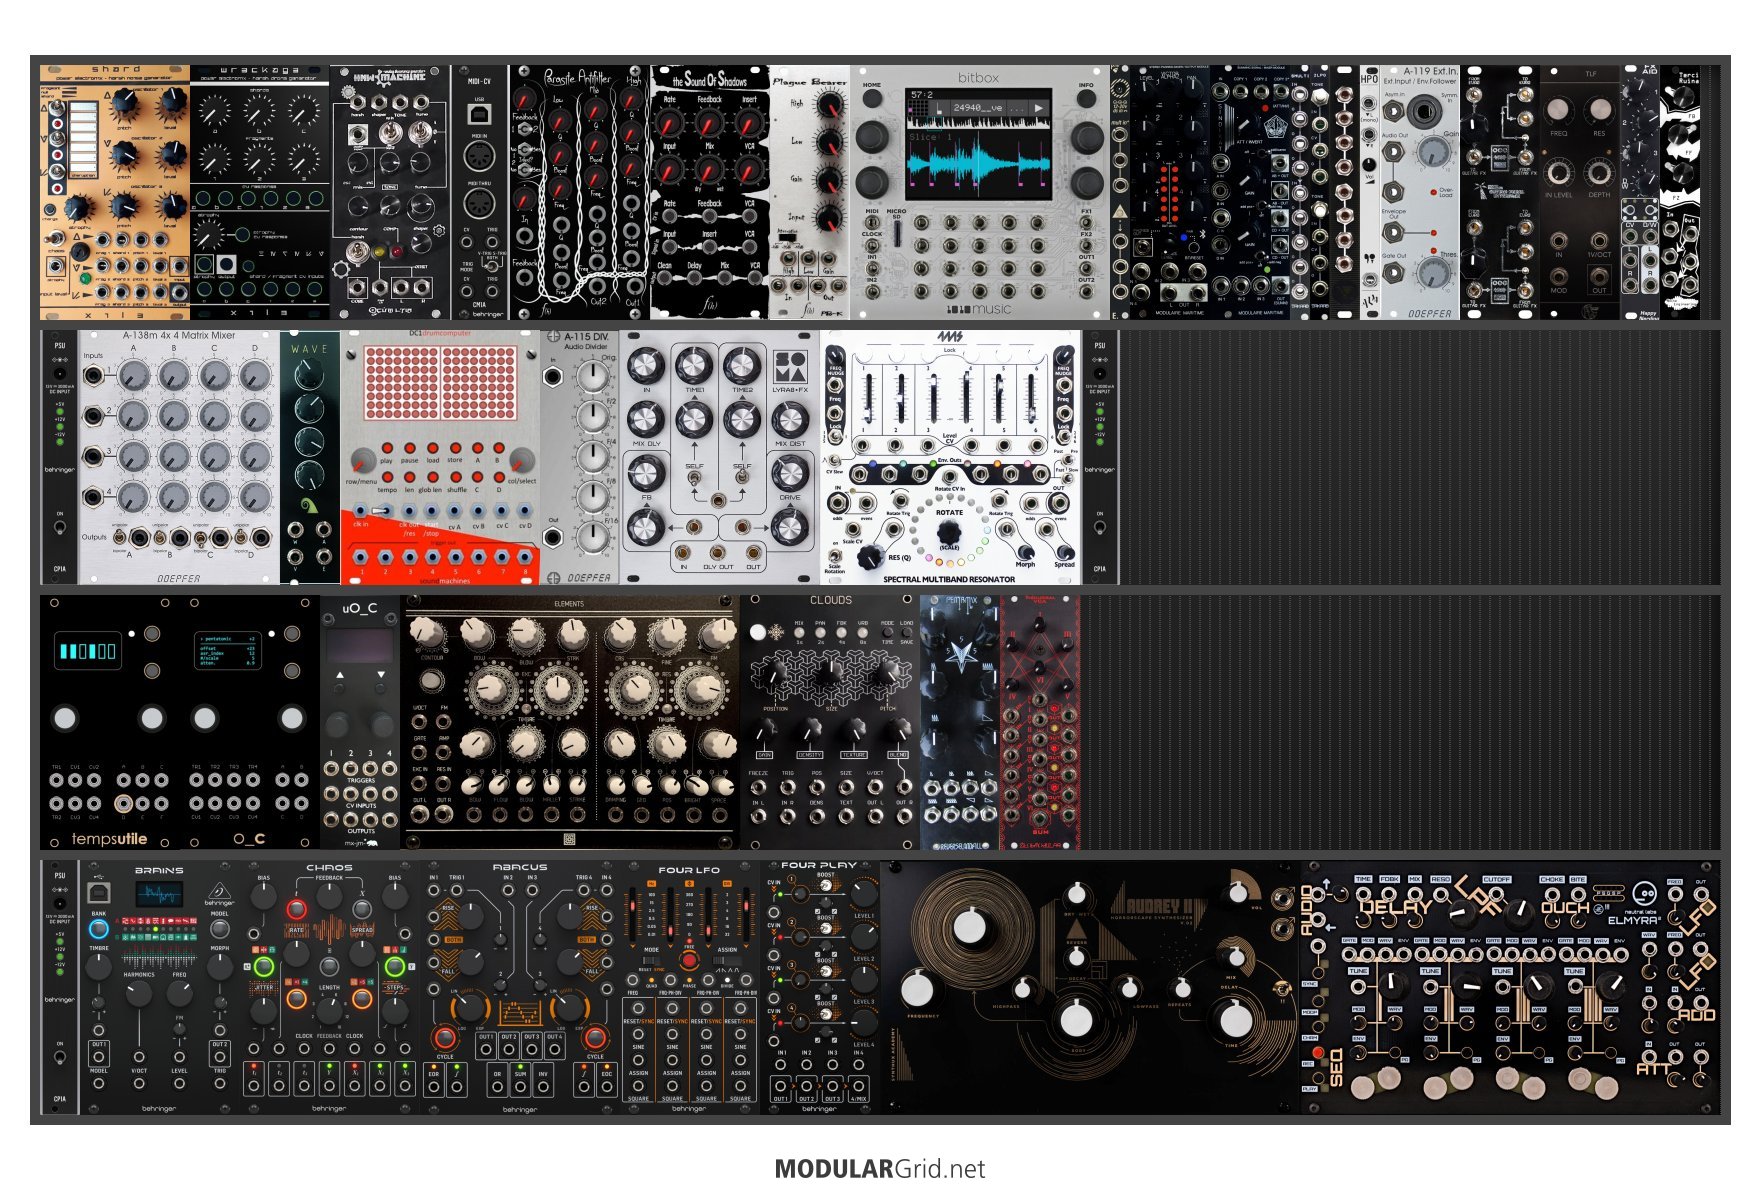Image resolution: width=1761 pixels, height=1190 pixels.
Task: Click the Micro SD slot on bitbox
Action: [897, 234]
